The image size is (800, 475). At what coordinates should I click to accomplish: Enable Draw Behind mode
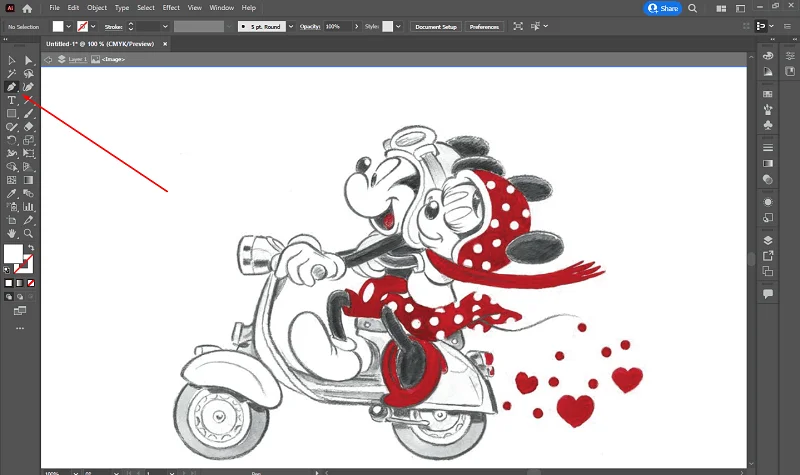coord(19,296)
